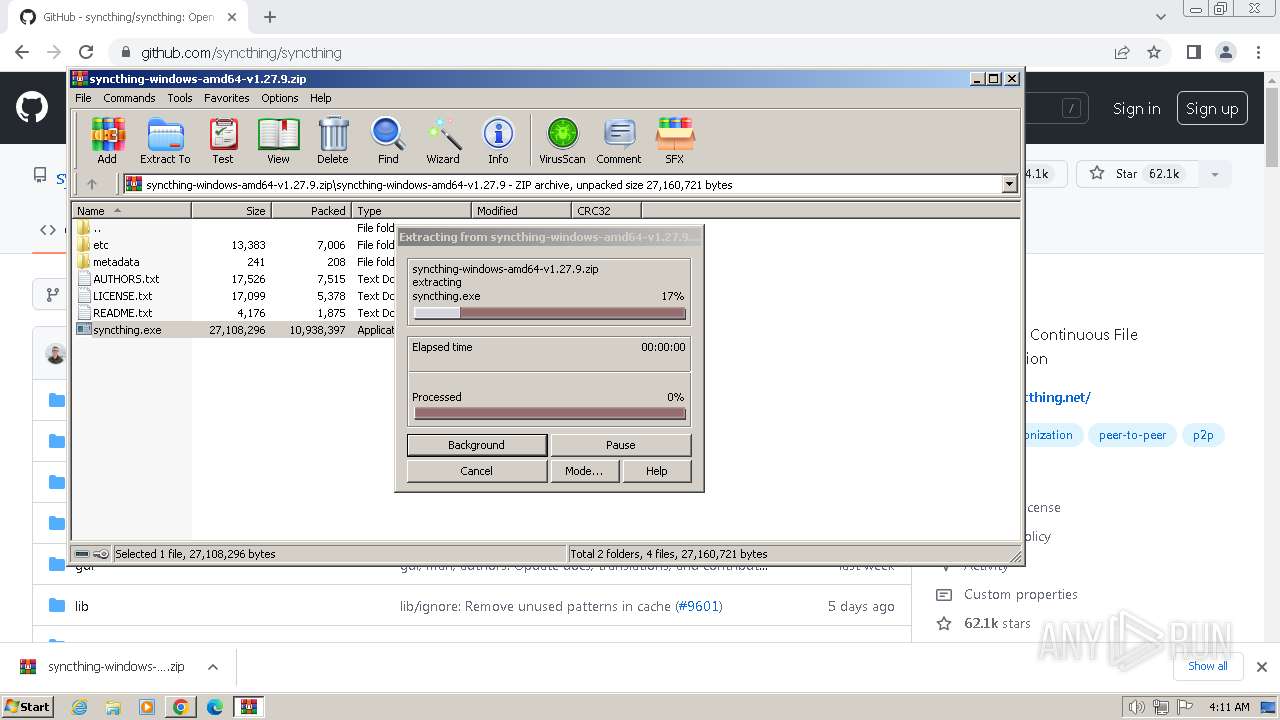Open Microsoft Edge from taskbar
Viewport: 1280px width, 720px height.
[x=215, y=707]
